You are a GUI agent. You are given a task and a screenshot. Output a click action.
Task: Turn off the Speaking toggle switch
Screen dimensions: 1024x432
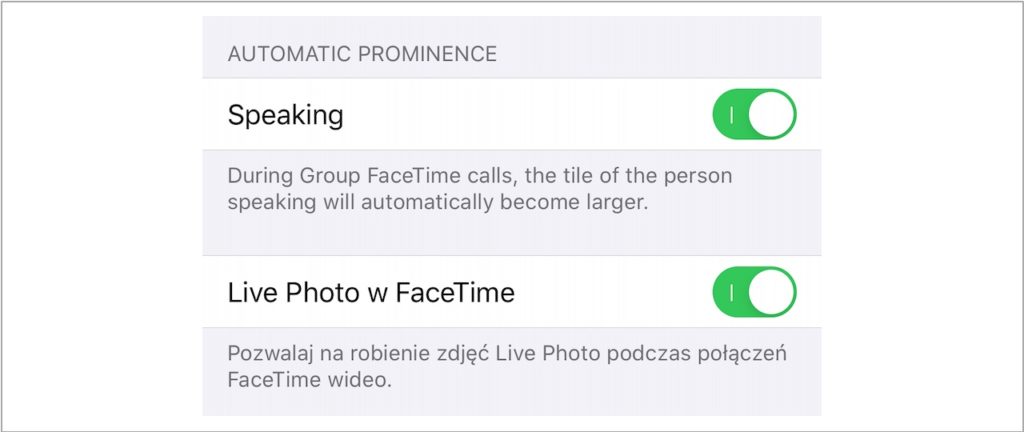click(754, 115)
